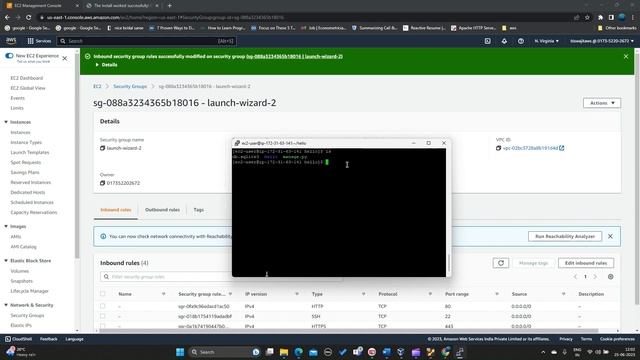Open the VPC ID link

pos(533,148)
